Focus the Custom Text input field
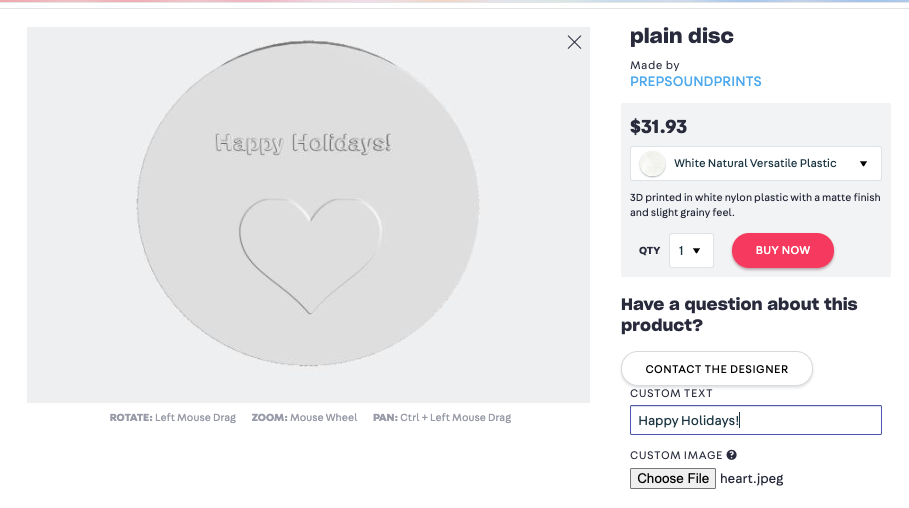 755,420
